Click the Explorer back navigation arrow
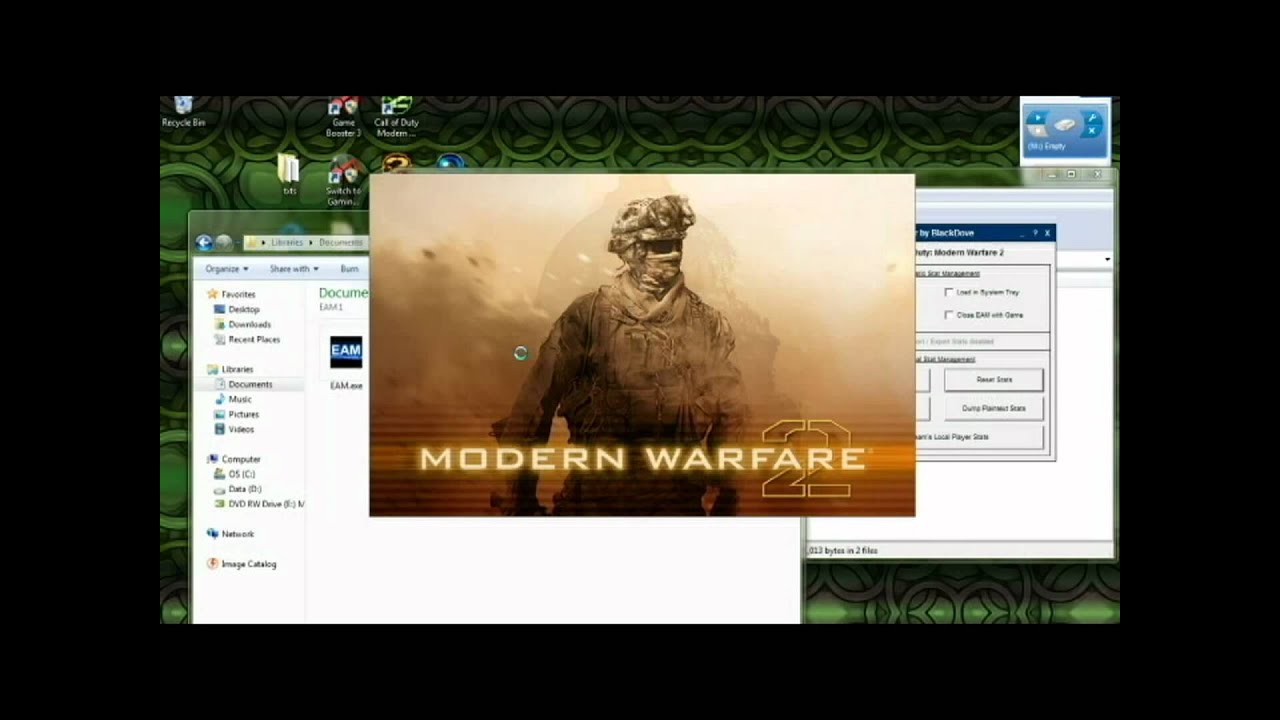The image size is (1280, 720). pyautogui.click(x=204, y=242)
